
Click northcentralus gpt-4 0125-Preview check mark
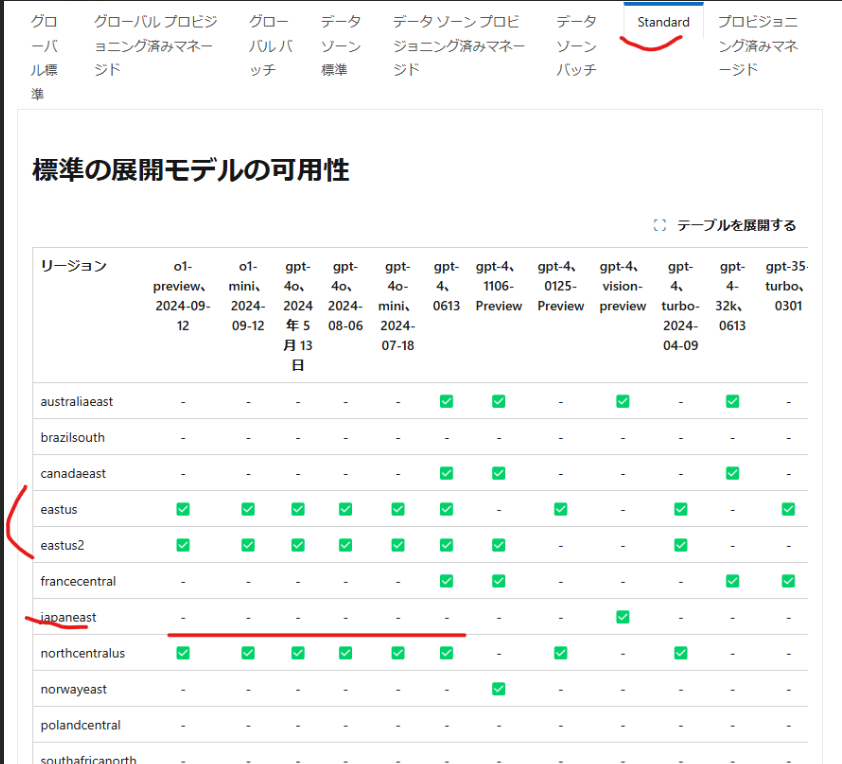[x=561, y=653]
